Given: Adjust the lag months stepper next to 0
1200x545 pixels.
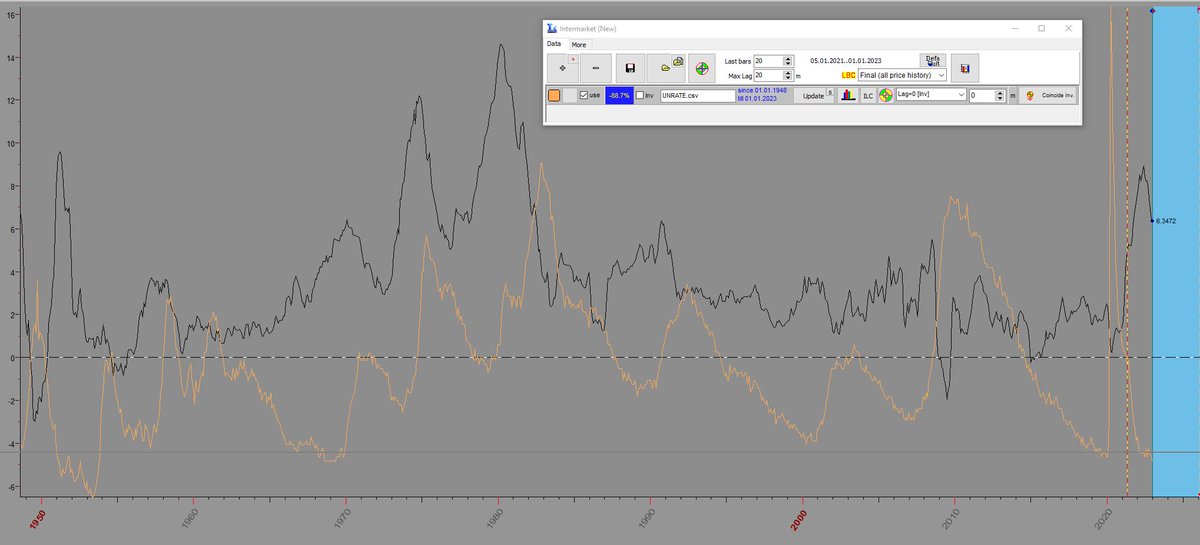Looking at the screenshot, I should tap(999, 95).
